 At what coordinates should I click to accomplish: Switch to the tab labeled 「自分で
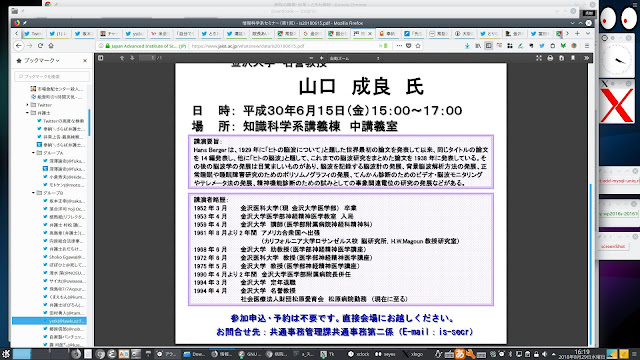[x=185, y=33]
